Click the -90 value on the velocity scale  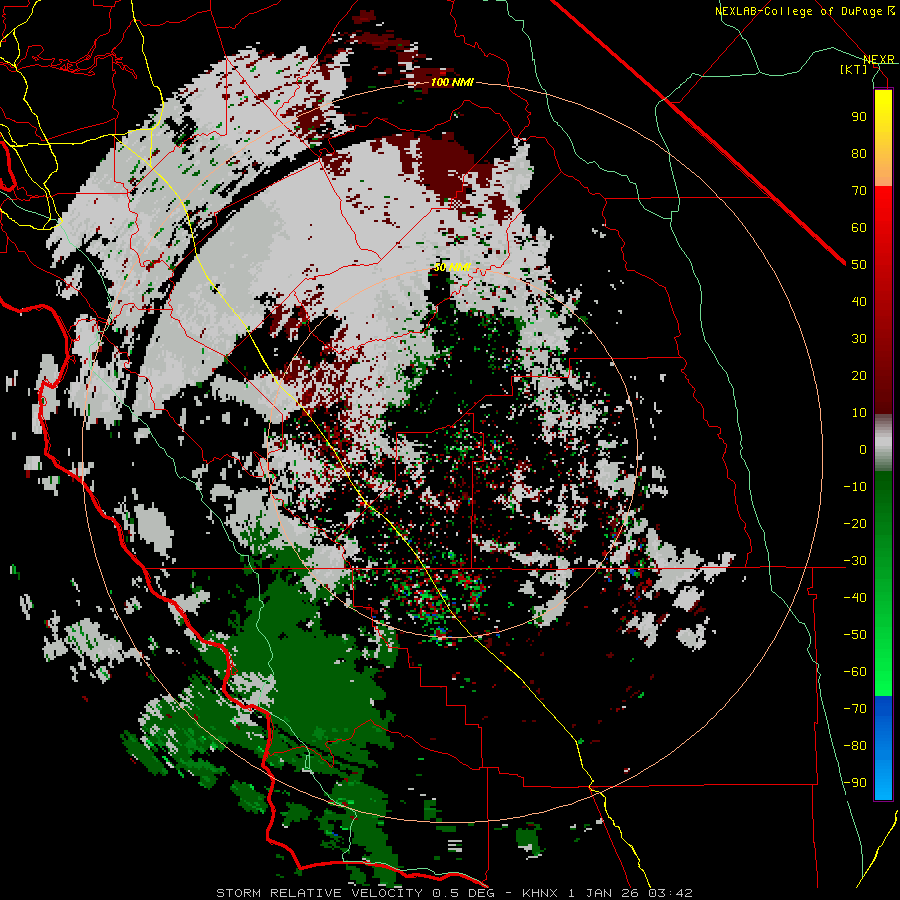(855, 783)
